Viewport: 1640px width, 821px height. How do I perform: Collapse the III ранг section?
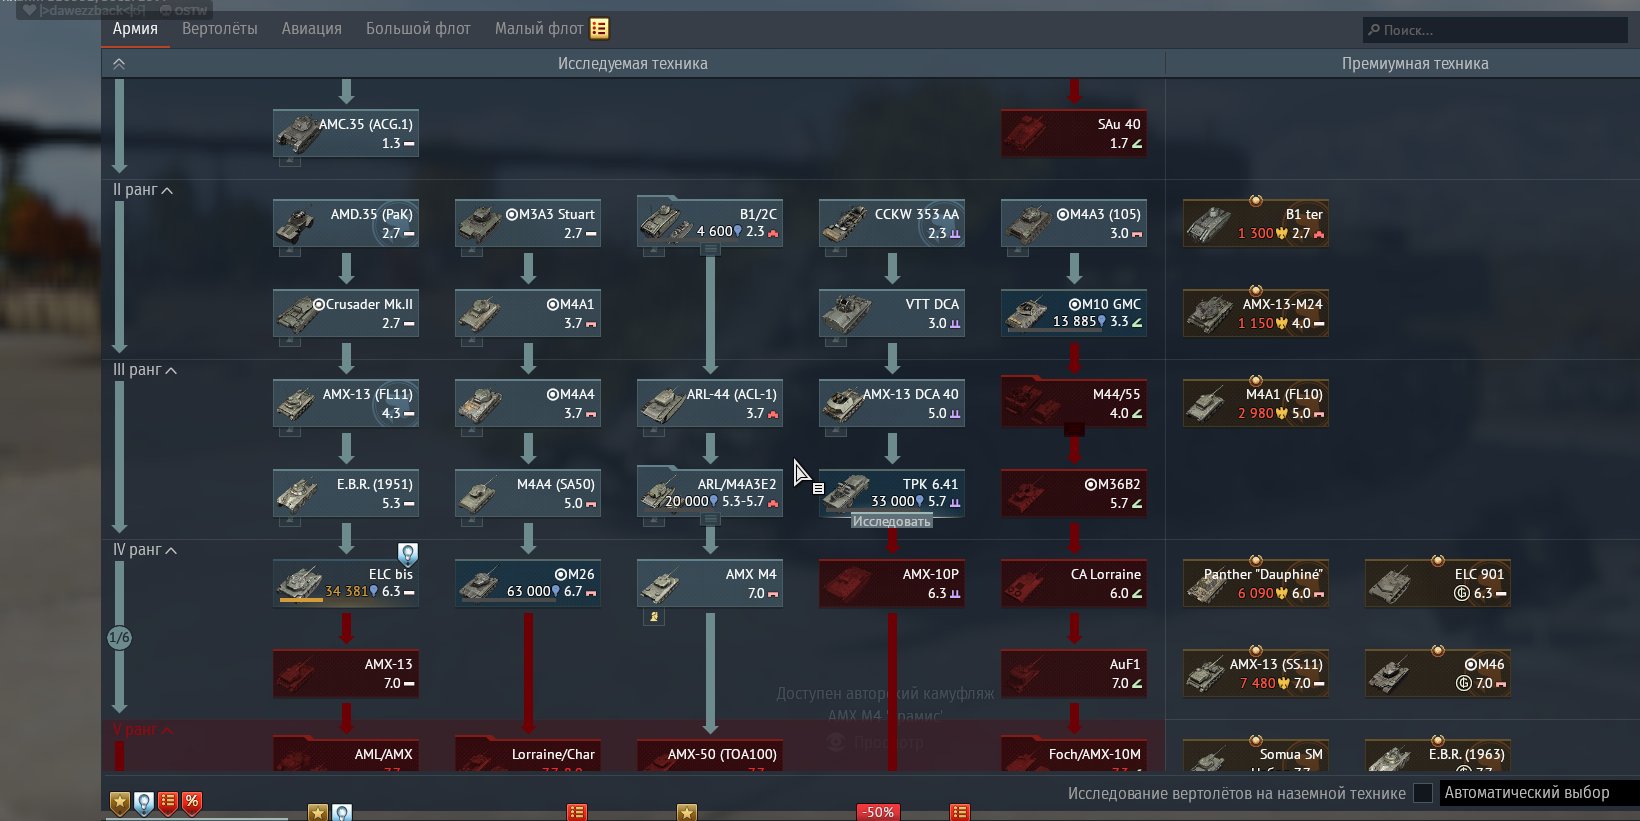(x=144, y=370)
